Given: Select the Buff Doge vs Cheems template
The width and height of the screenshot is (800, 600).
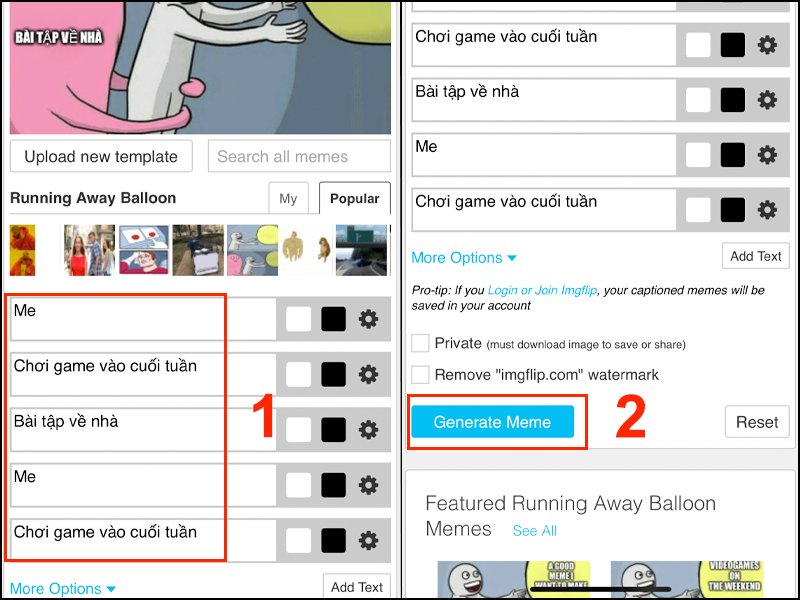Looking at the screenshot, I should 306,250.
